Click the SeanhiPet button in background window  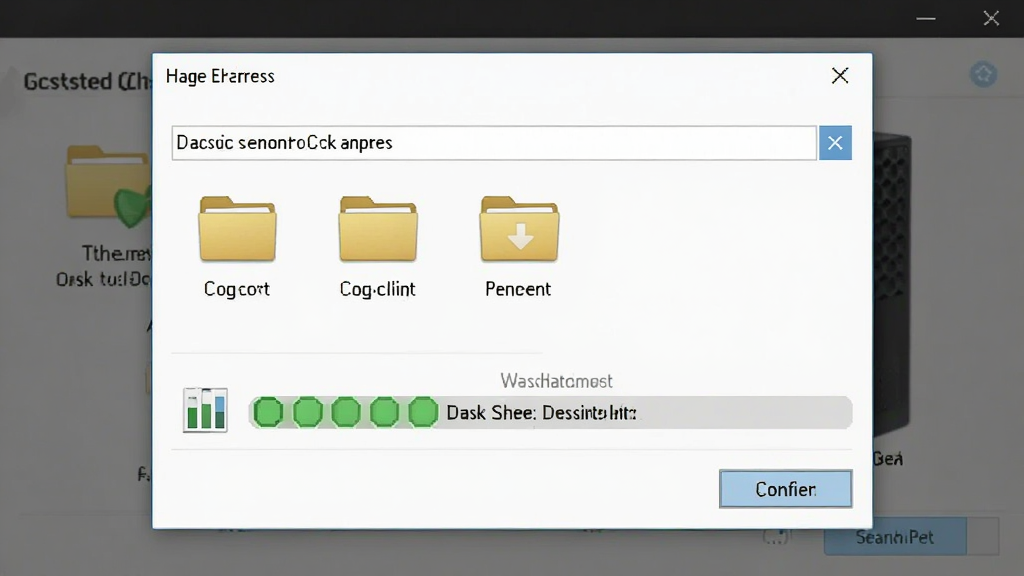point(895,537)
